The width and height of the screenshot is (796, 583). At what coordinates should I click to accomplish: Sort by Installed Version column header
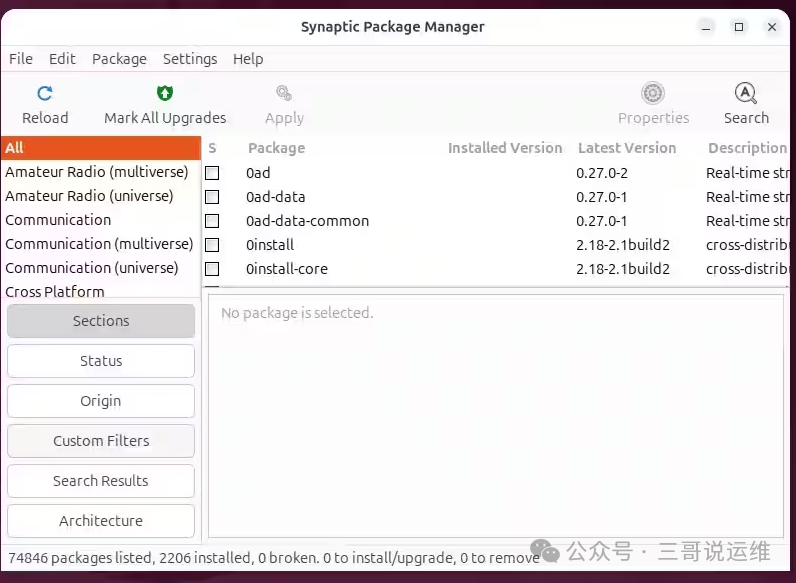[x=505, y=148]
